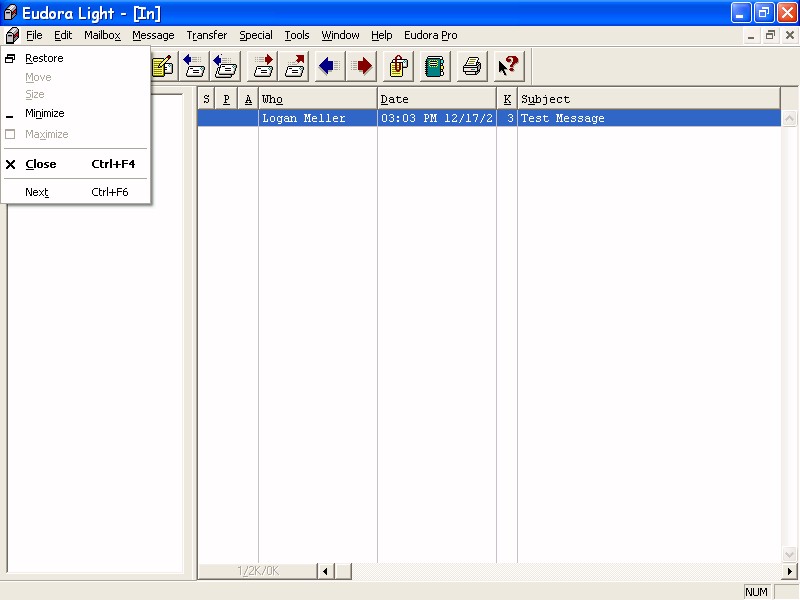Click the Redirect message toolbar icon

tap(294, 66)
